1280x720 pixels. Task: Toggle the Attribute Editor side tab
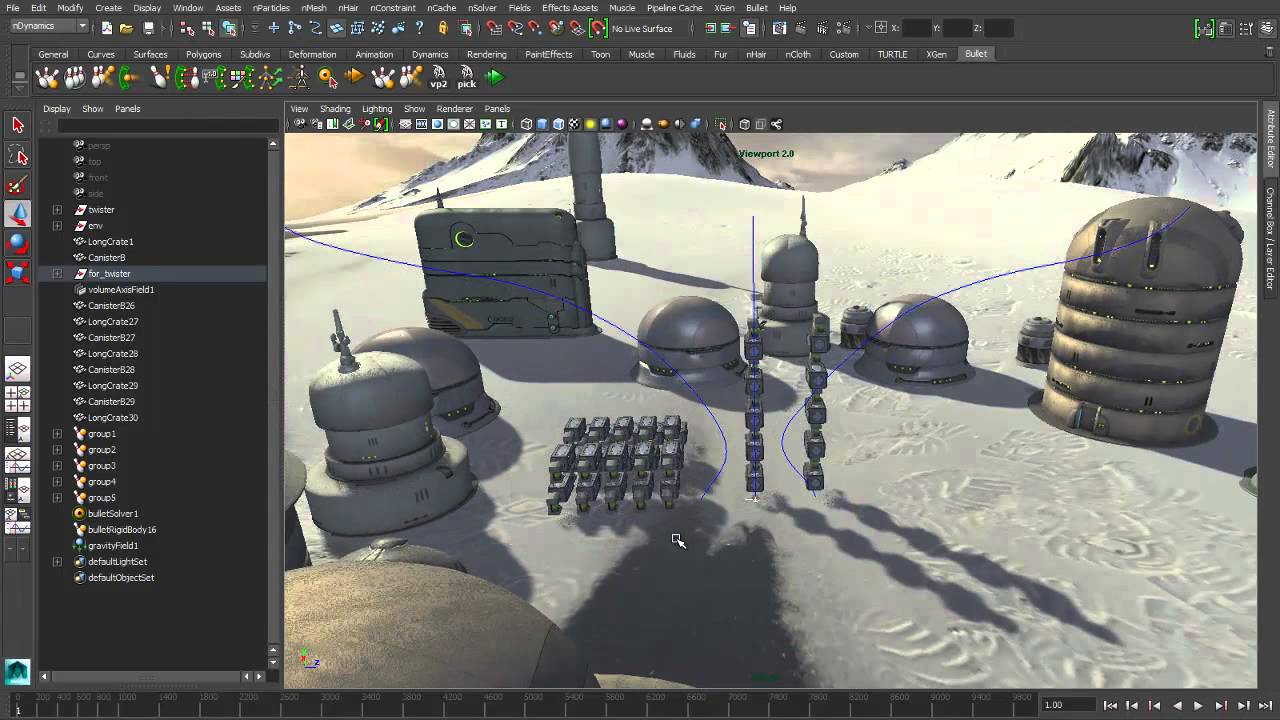(x=1271, y=140)
